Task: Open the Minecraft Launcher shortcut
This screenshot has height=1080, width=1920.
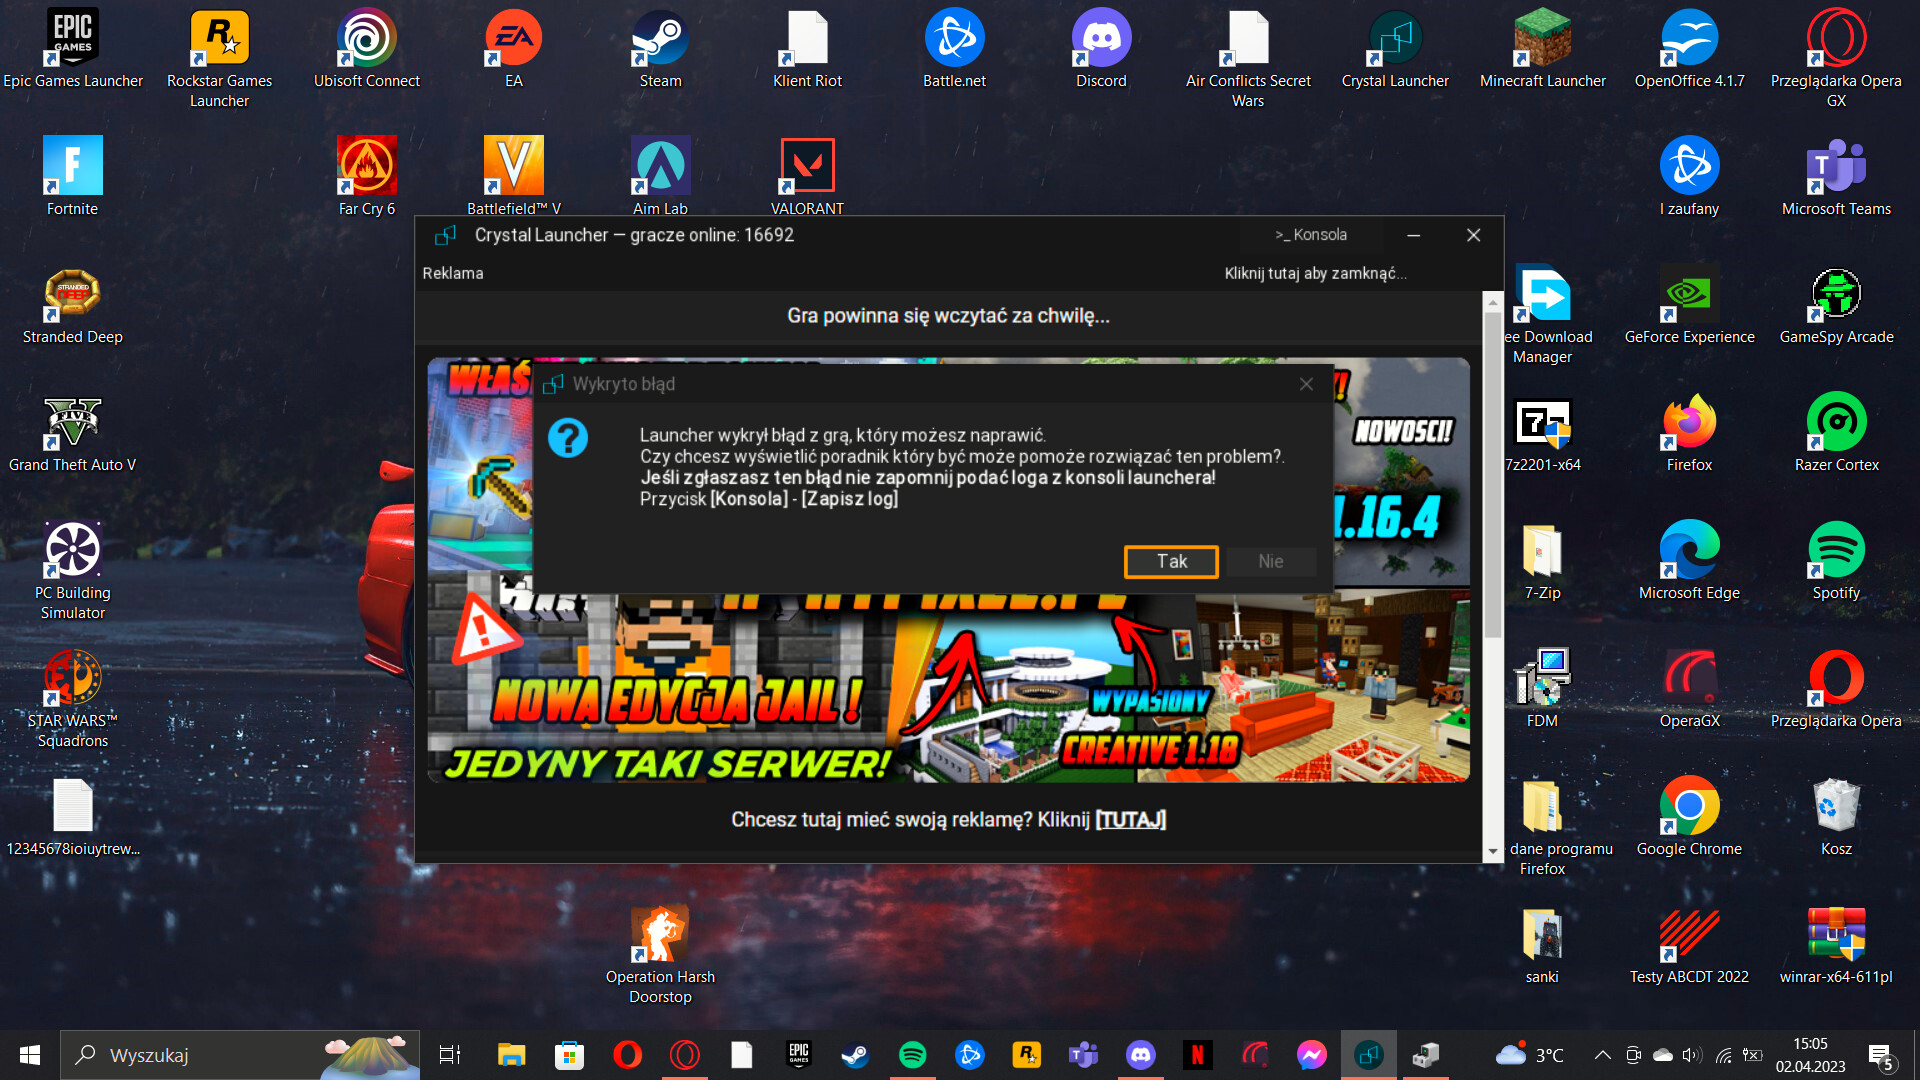Action: point(1542,50)
